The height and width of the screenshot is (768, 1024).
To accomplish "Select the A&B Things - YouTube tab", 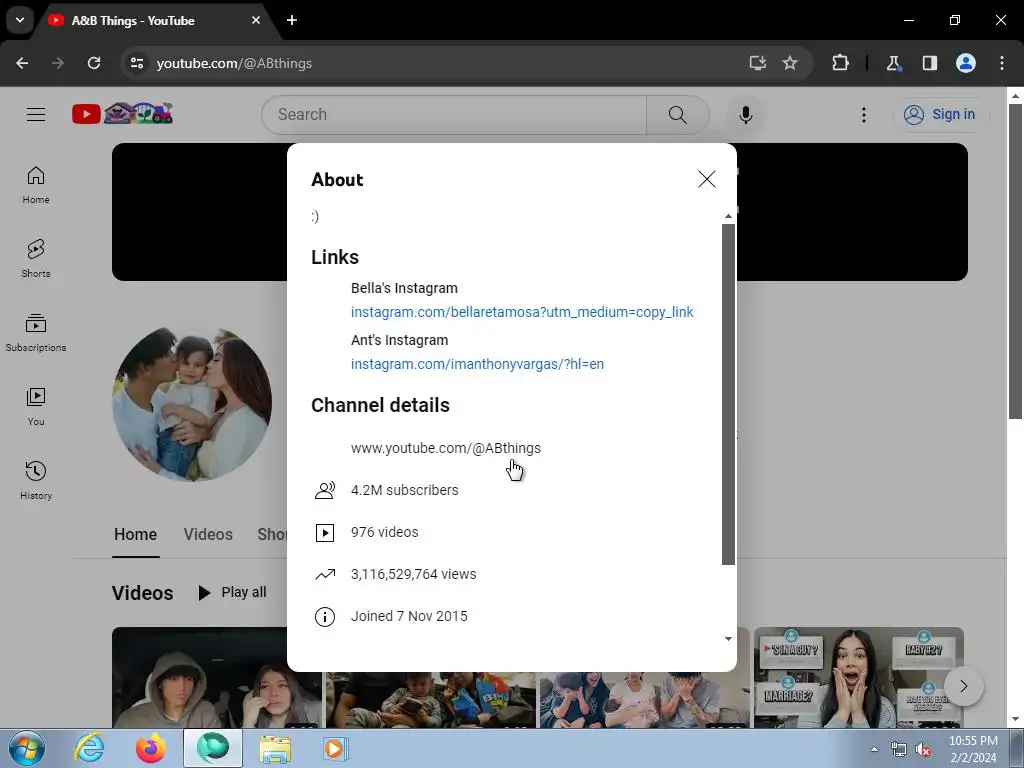I will click(153, 21).
